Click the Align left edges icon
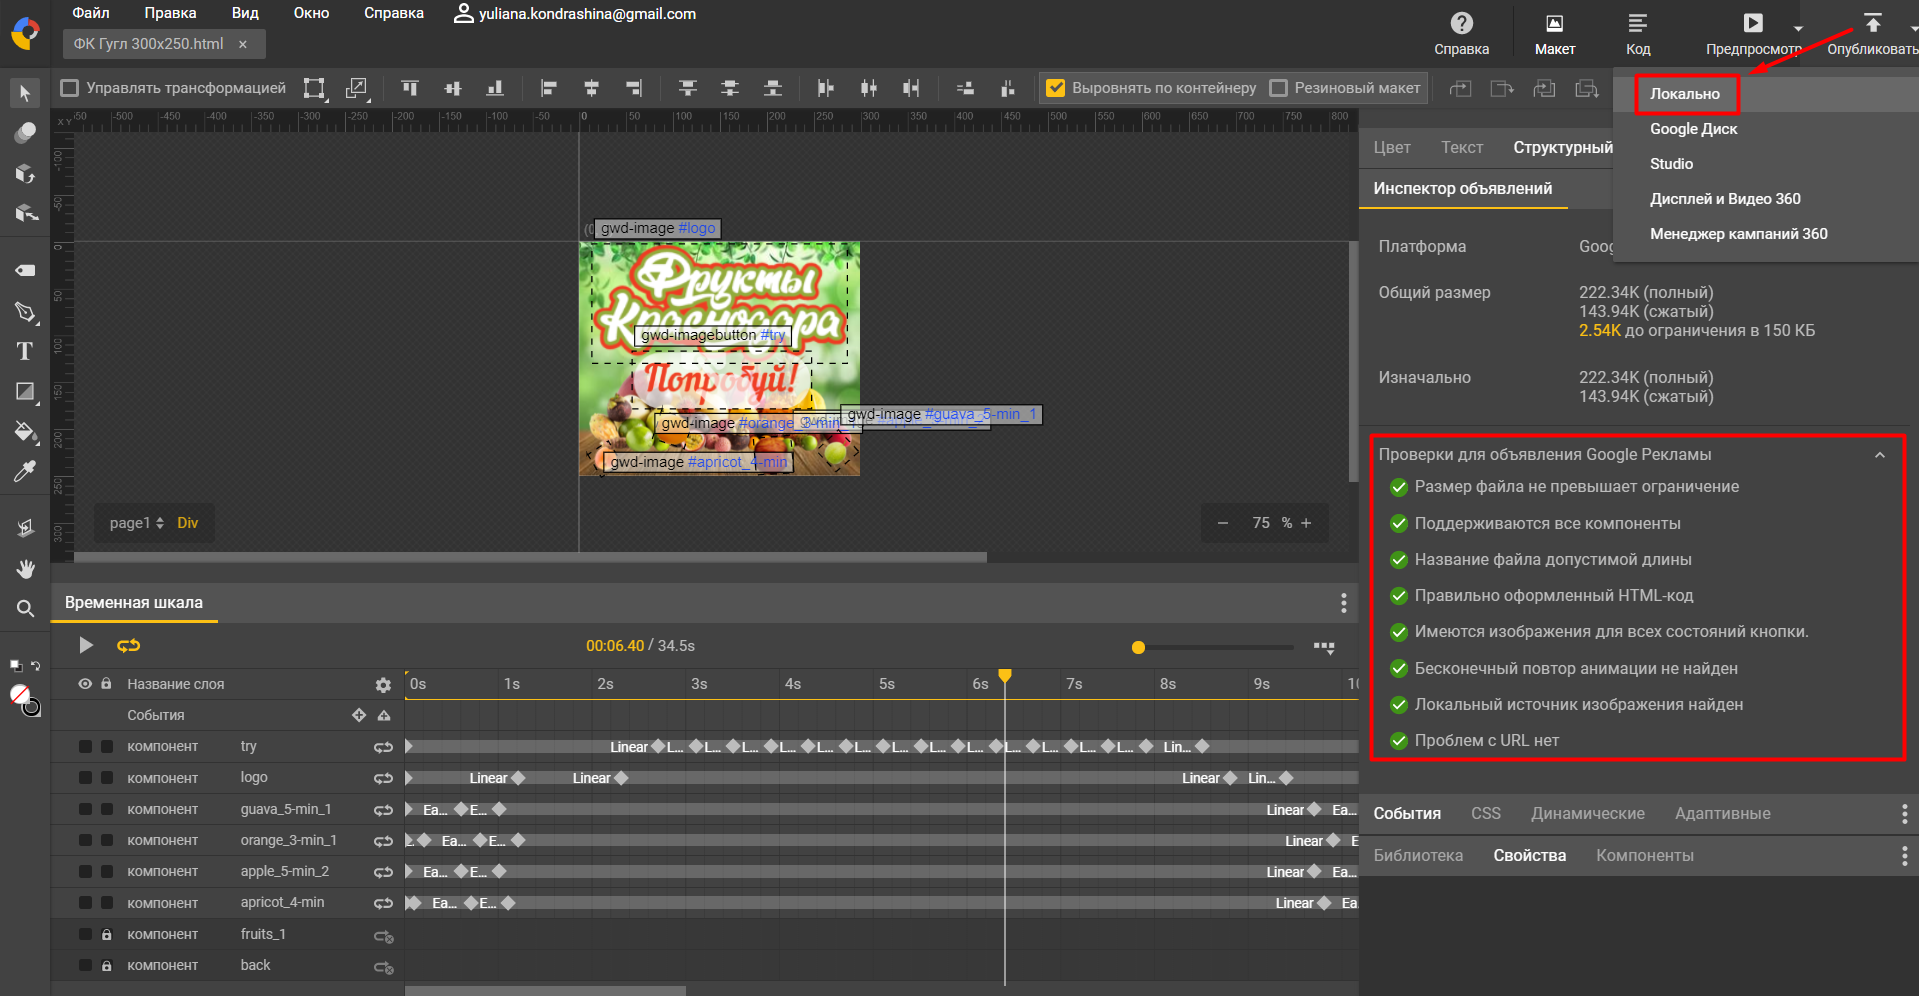This screenshot has height=996, width=1919. [x=548, y=88]
